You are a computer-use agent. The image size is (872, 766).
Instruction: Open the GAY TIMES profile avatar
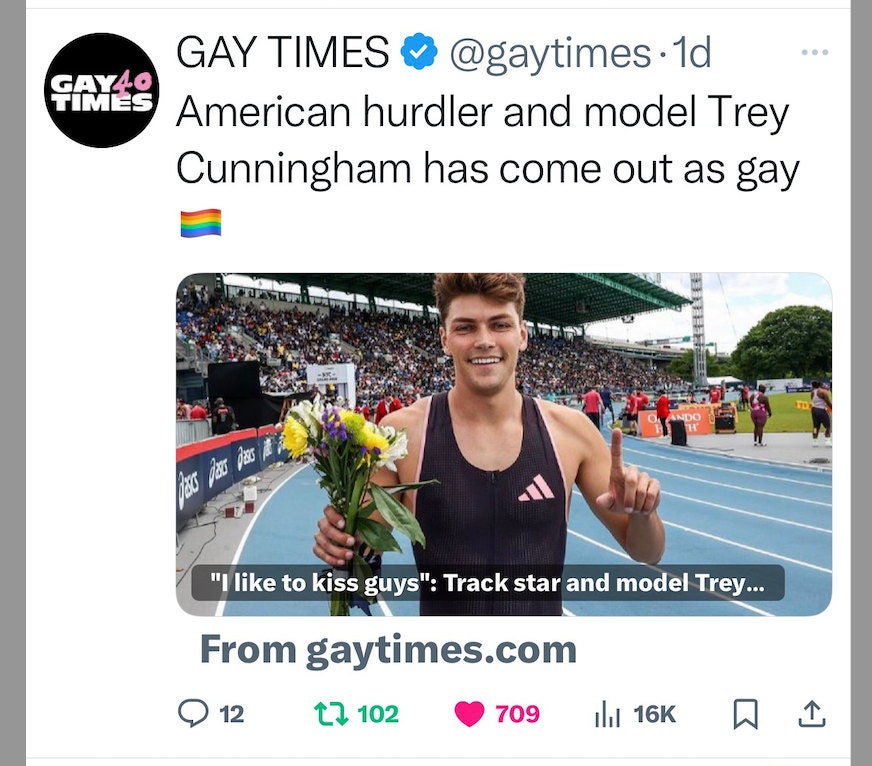[101, 90]
